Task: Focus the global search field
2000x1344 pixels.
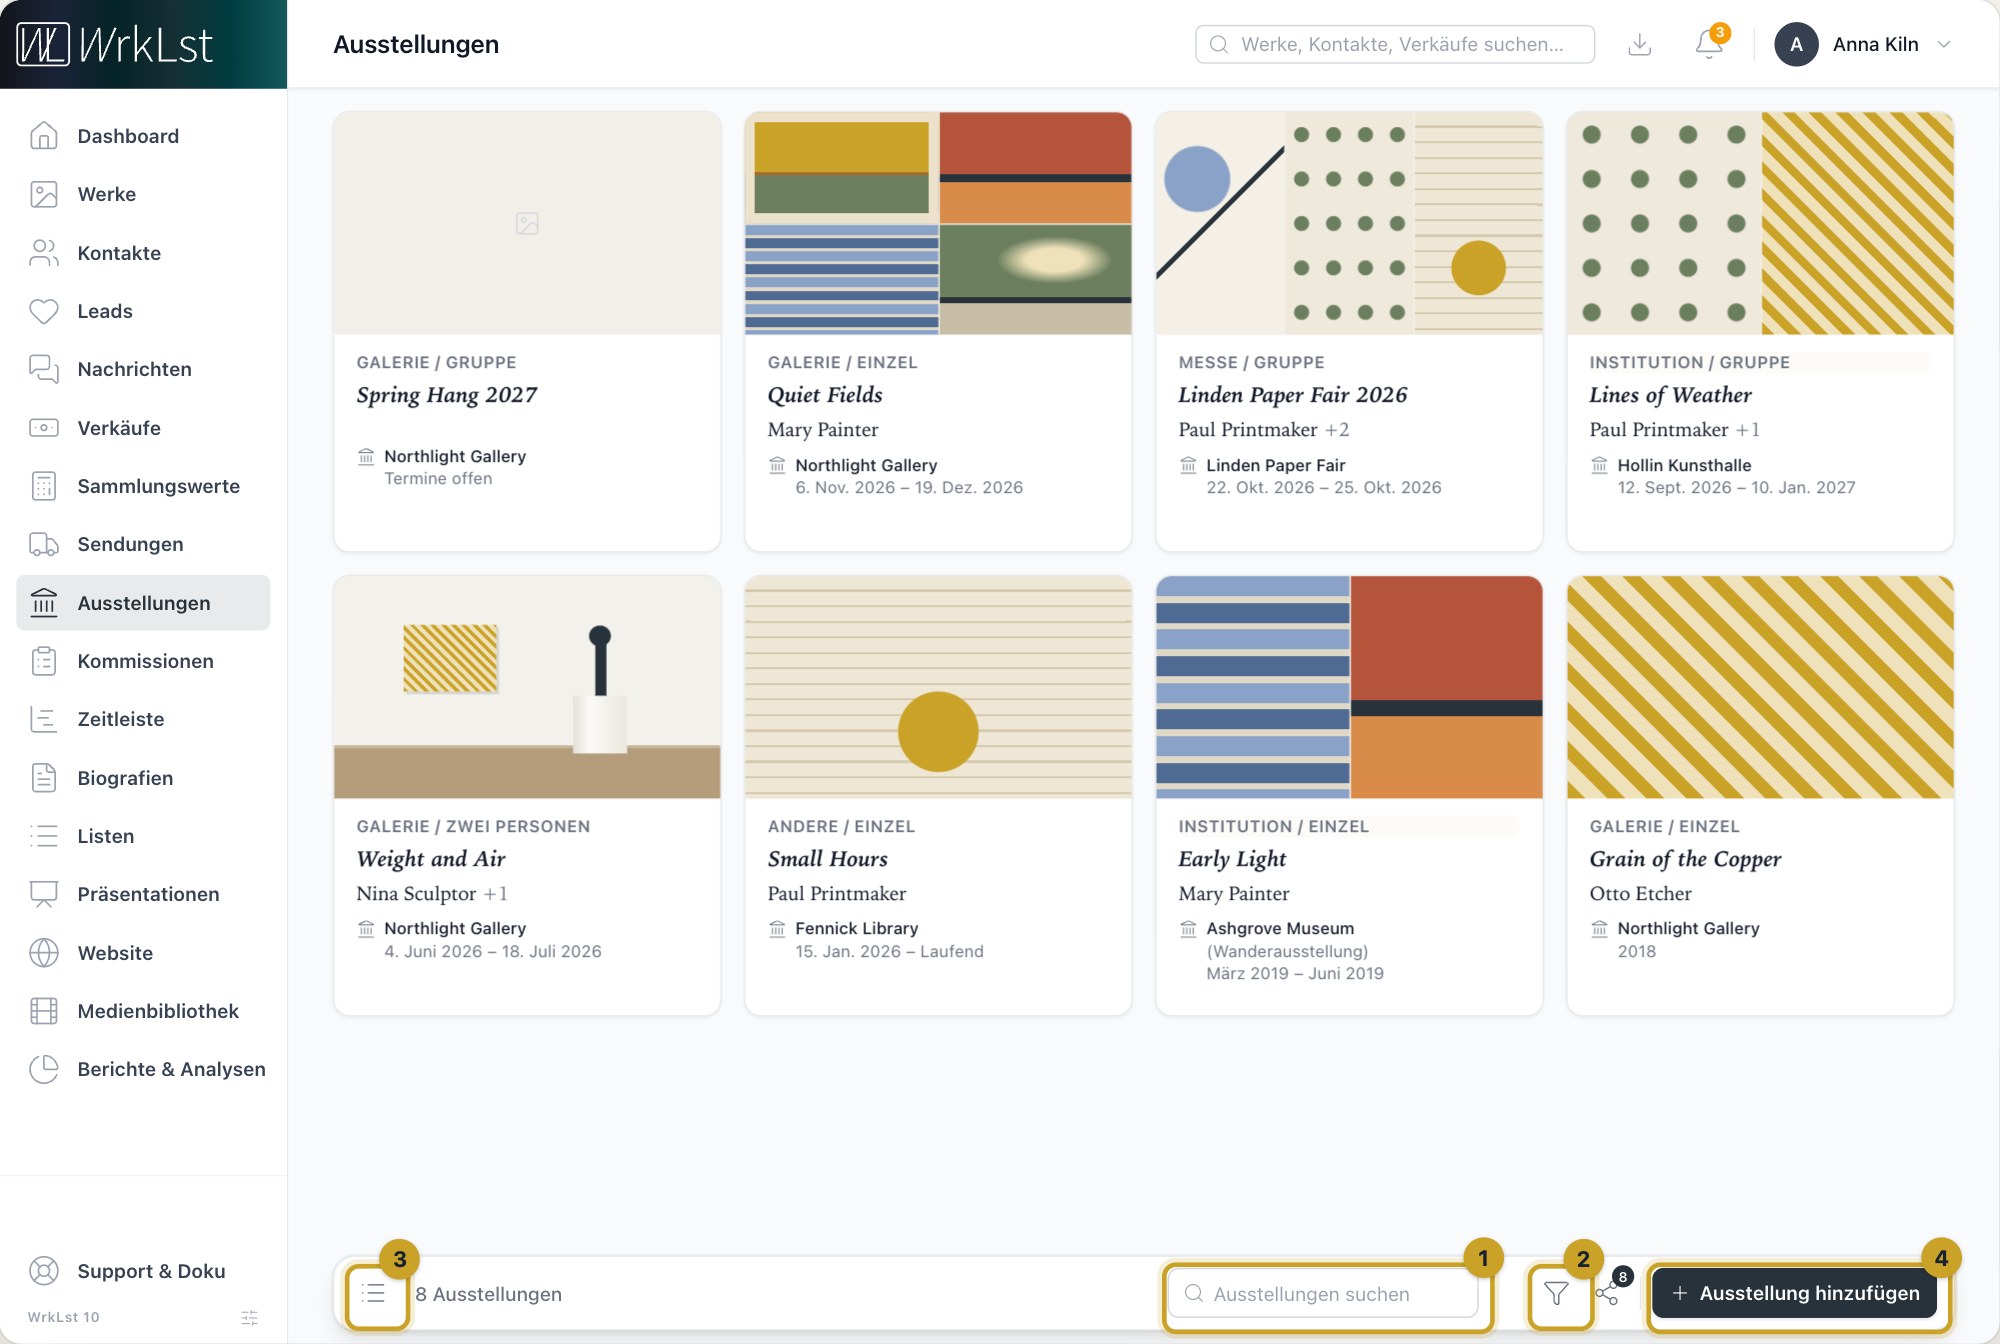Action: coord(1395,44)
